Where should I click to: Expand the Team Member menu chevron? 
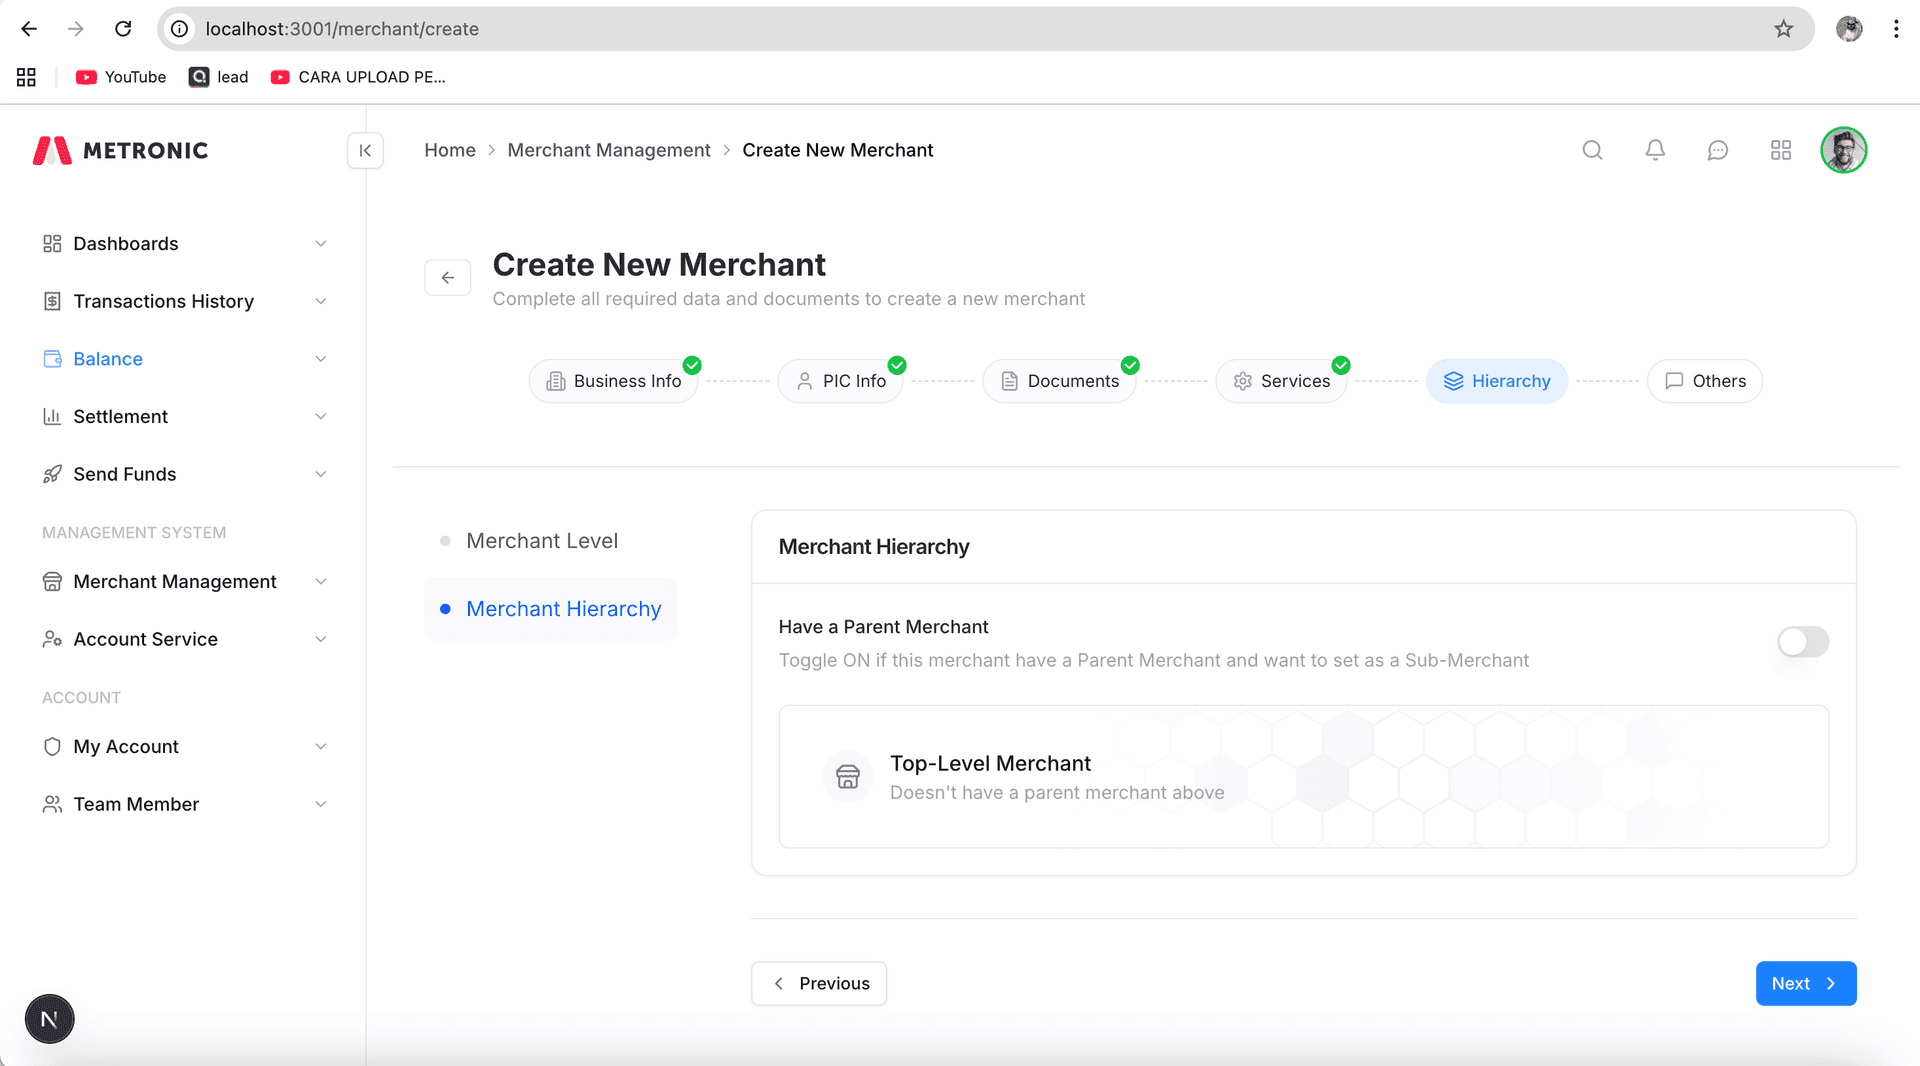tap(320, 805)
